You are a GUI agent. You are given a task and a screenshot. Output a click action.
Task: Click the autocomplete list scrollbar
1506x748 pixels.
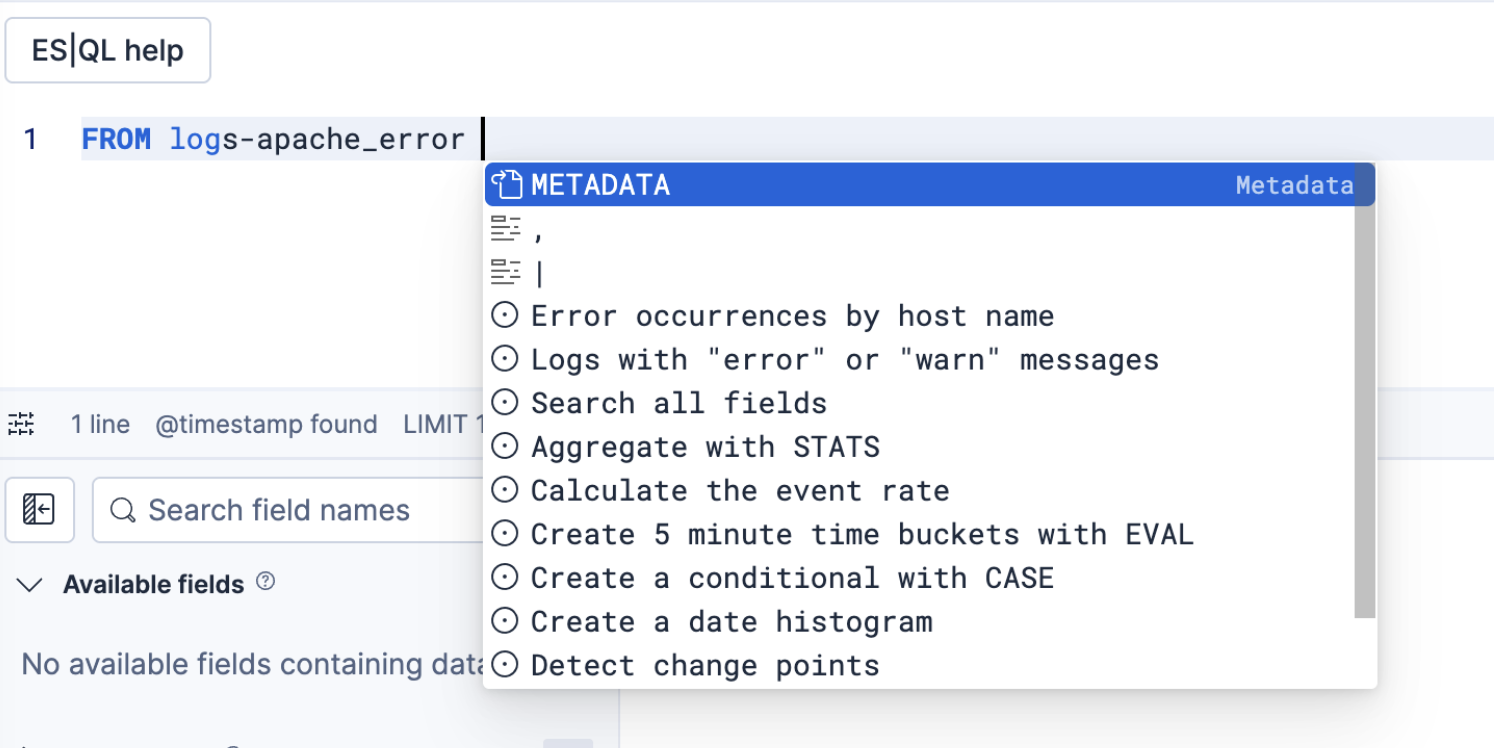(1364, 400)
